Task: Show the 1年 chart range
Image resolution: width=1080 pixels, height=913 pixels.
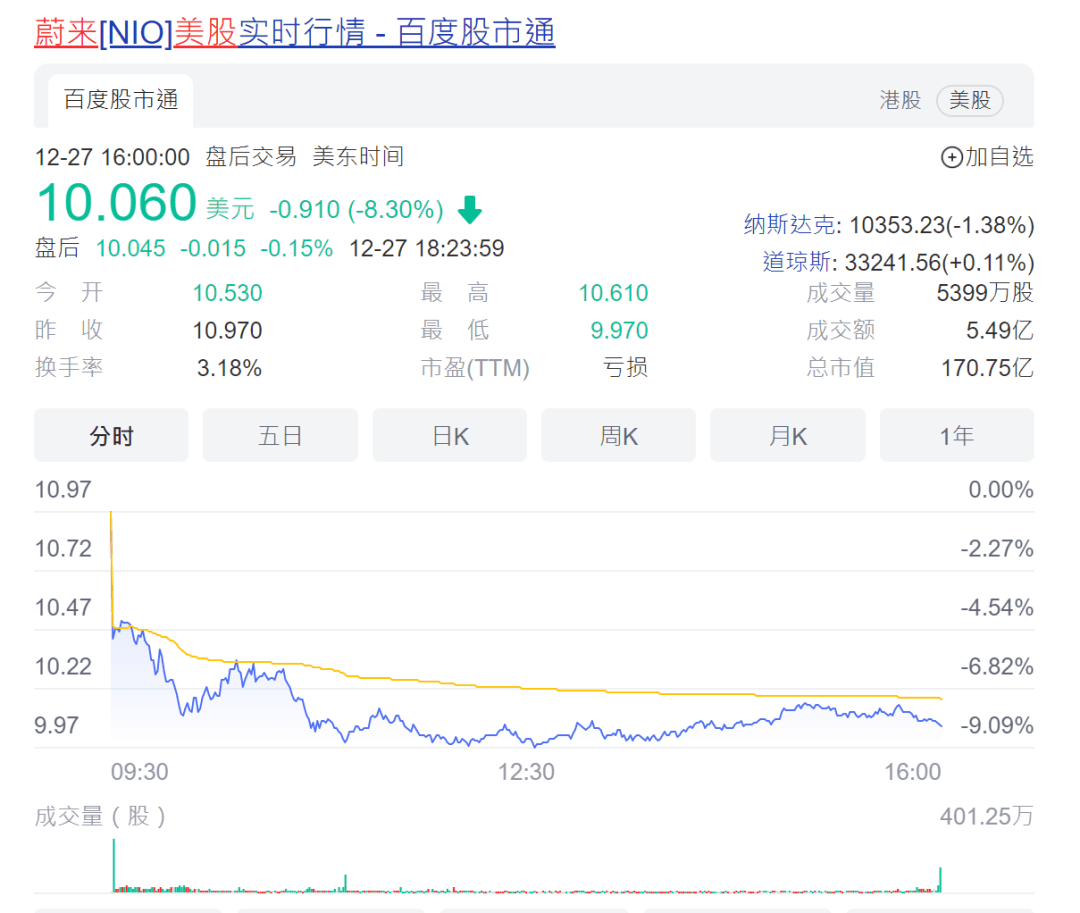Action: pos(957,436)
